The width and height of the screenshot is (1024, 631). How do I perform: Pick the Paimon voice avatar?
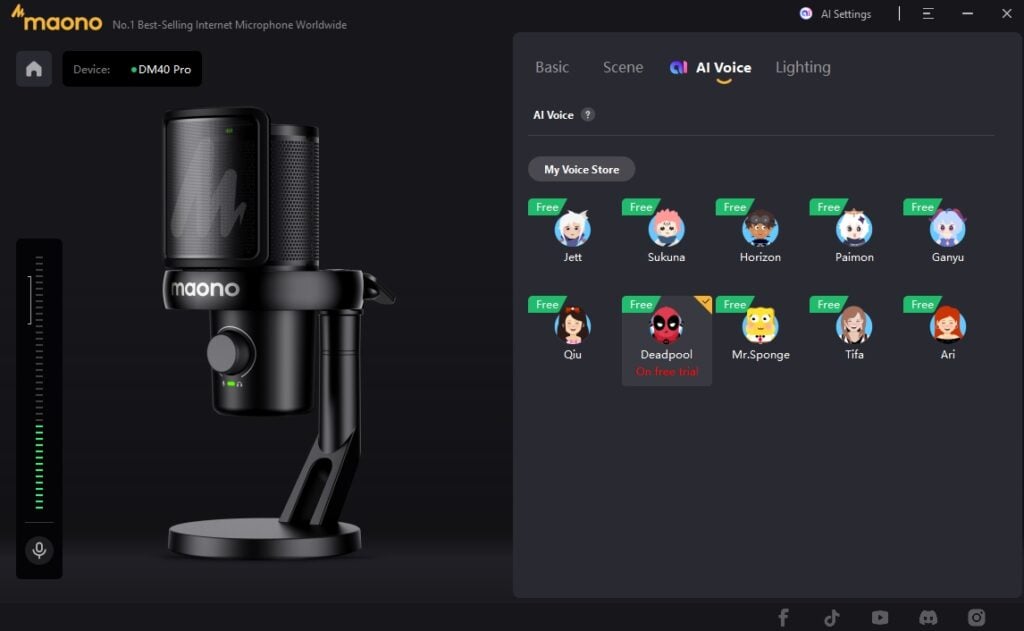coord(854,229)
